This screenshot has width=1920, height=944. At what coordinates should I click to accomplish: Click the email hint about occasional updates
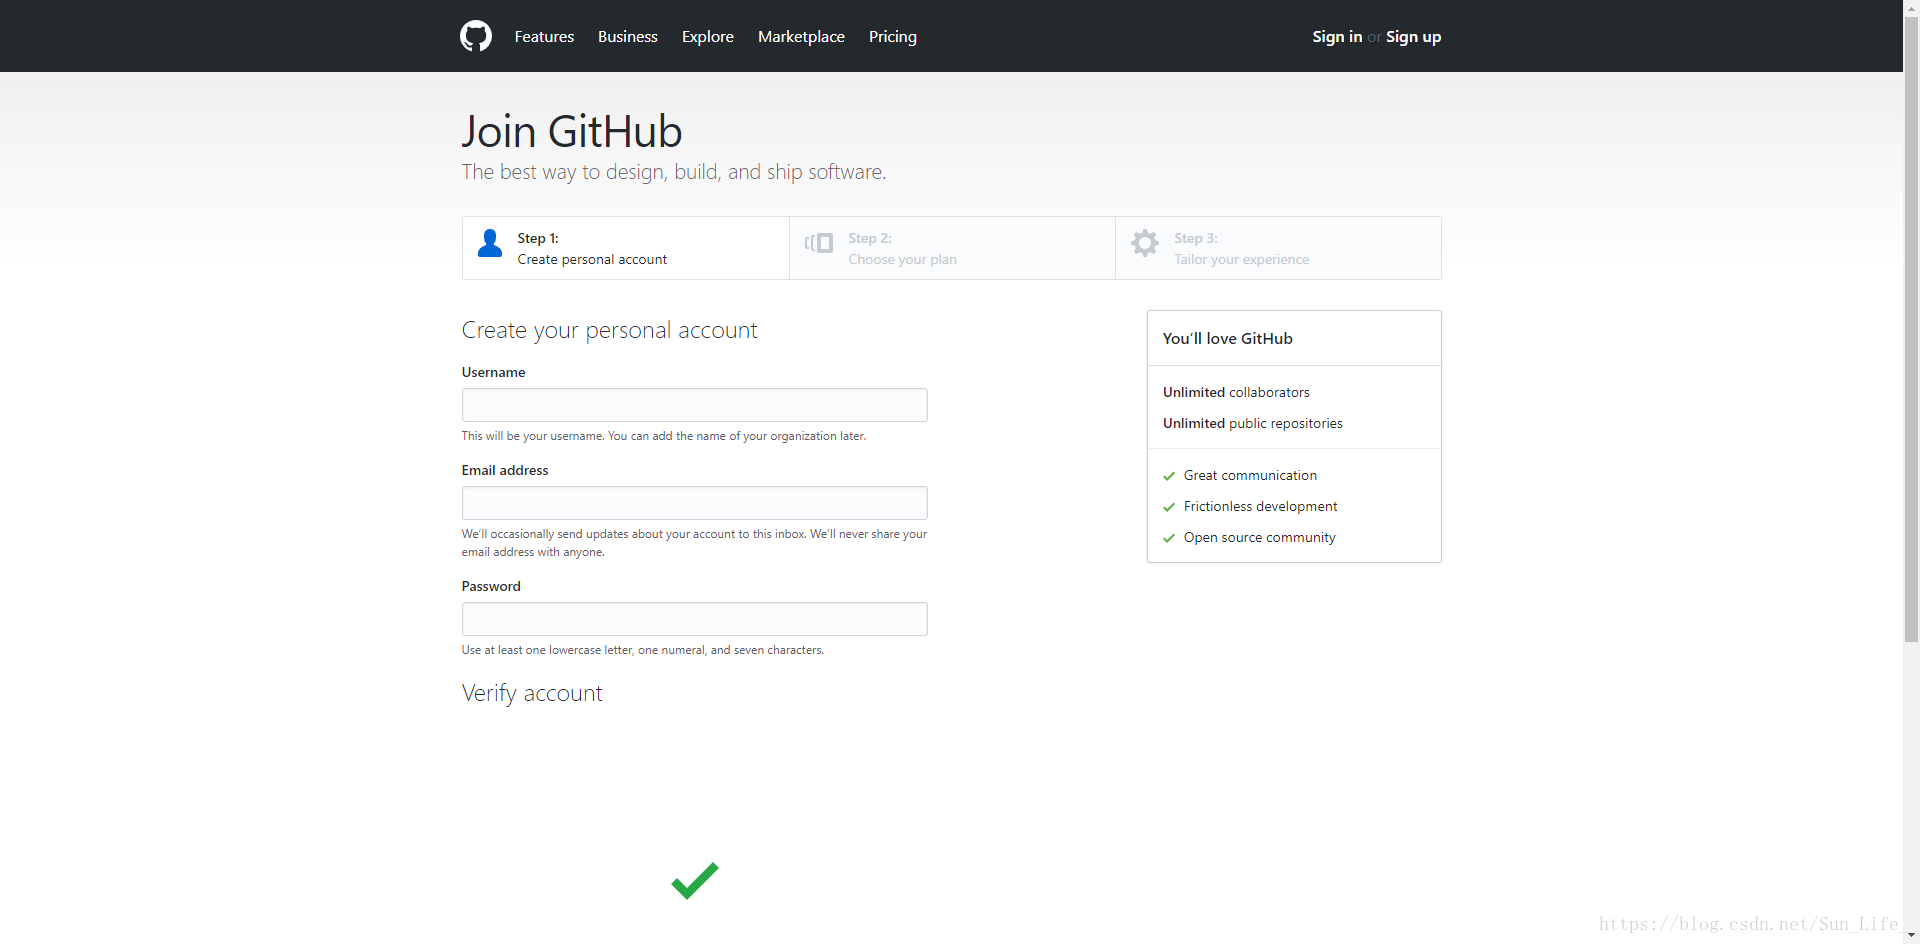pos(694,543)
